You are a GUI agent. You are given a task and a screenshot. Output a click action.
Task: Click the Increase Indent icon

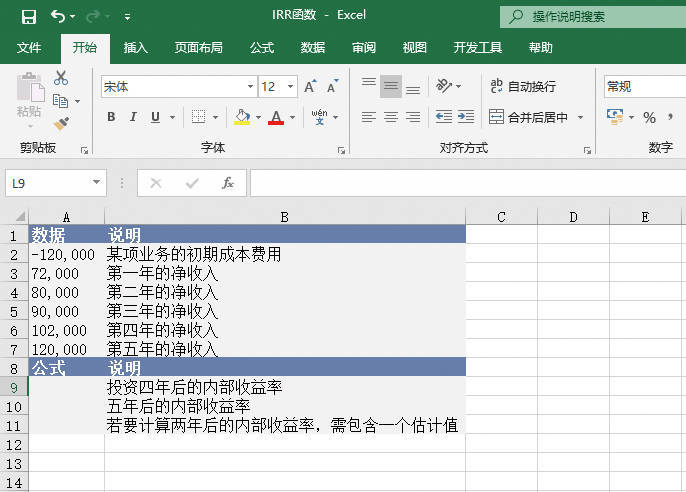465,117
